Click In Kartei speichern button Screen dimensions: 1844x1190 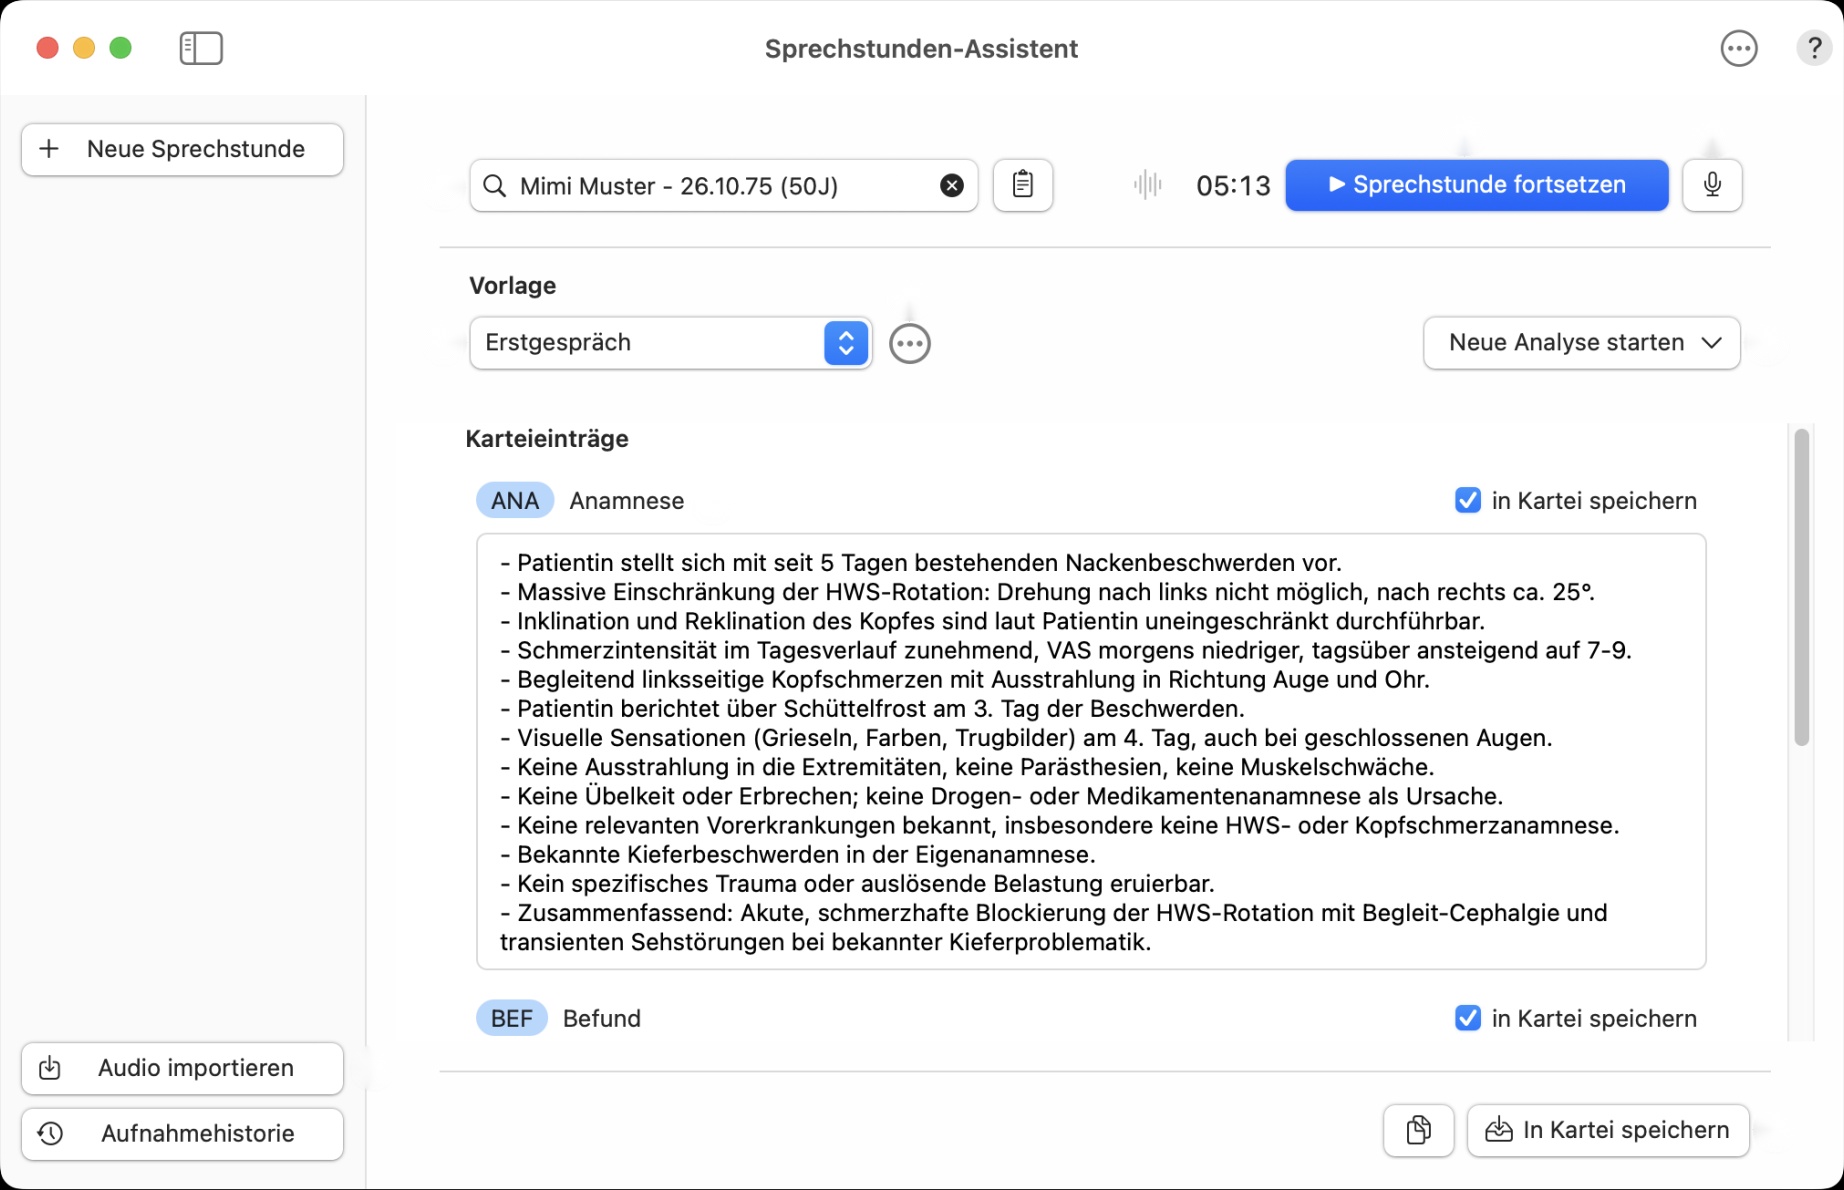click(x=1608, y=1130)
